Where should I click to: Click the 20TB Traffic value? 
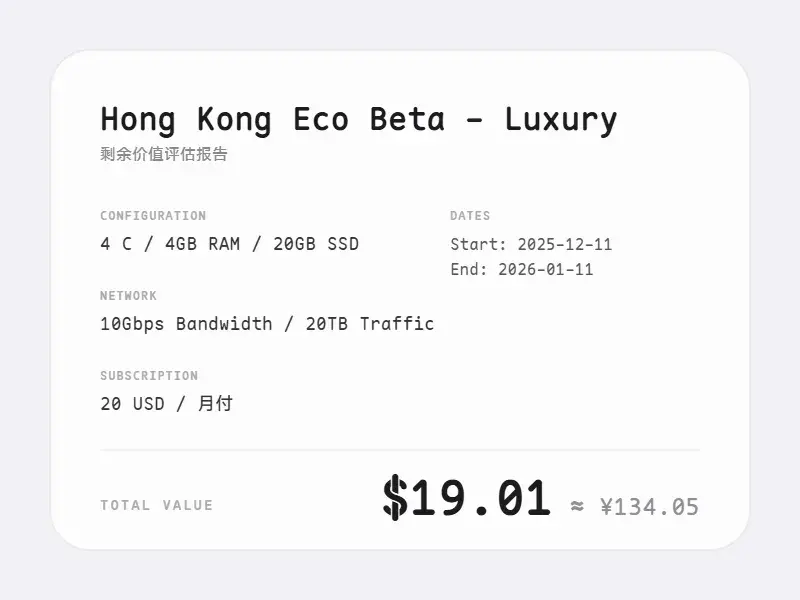(370, 324)
